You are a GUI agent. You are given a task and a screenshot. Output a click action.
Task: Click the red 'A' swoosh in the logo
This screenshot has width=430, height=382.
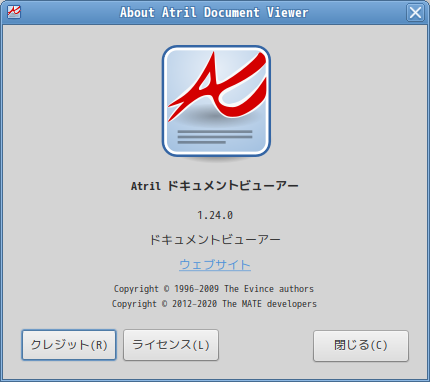tap(218, 85)
